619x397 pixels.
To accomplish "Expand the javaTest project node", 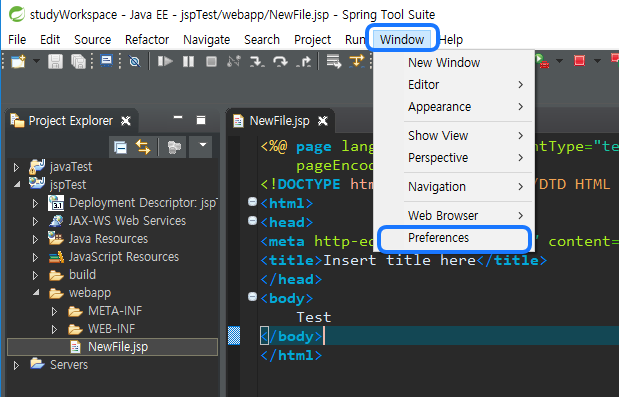I will (x=16, y=167).
